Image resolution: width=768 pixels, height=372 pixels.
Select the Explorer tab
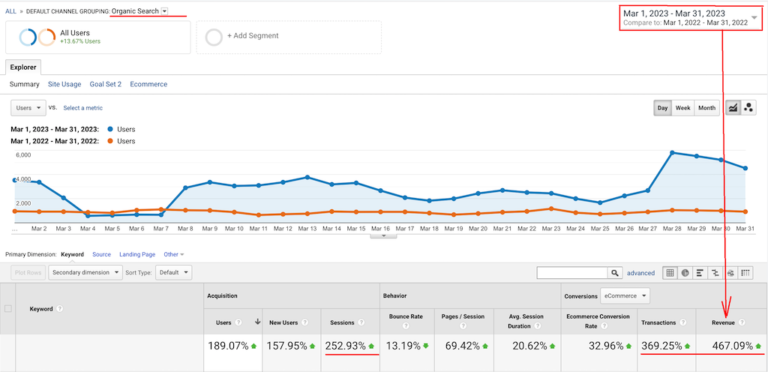23,68
